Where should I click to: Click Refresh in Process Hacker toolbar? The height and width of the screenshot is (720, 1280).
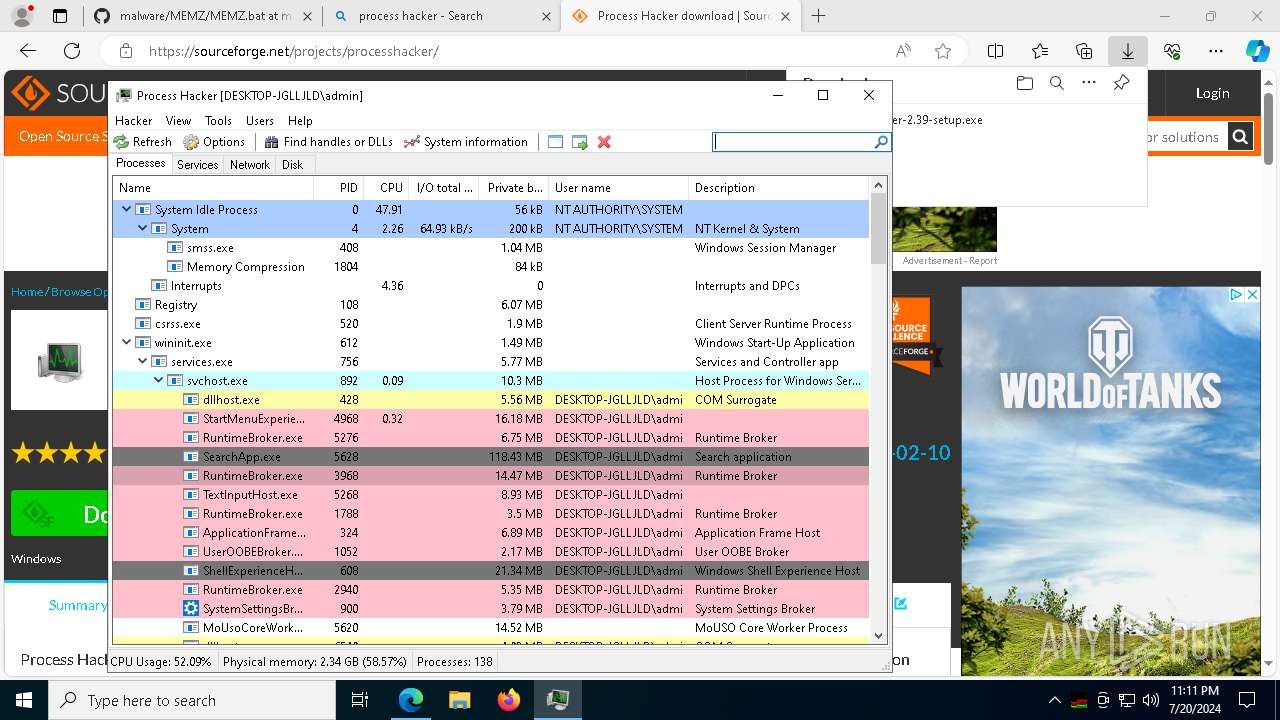click(143, 142)
